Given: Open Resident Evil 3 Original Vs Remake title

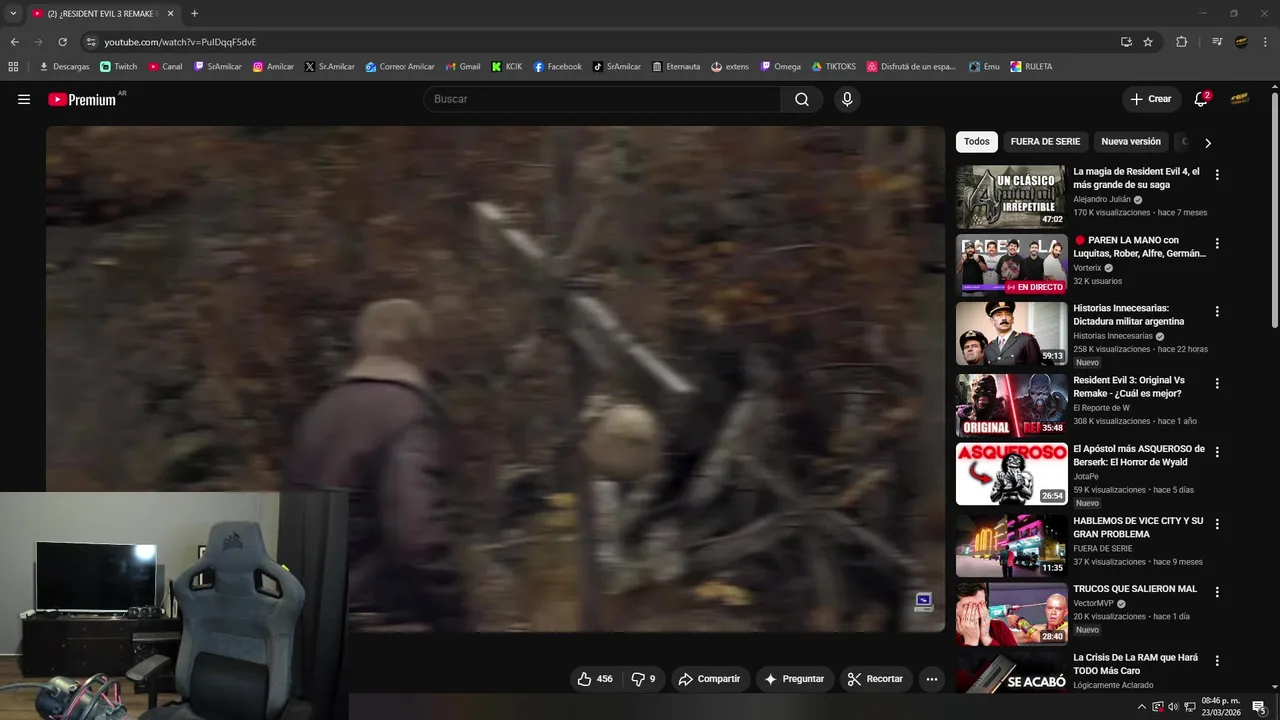Looking at the screenshot, I should tap(1129, 387).
